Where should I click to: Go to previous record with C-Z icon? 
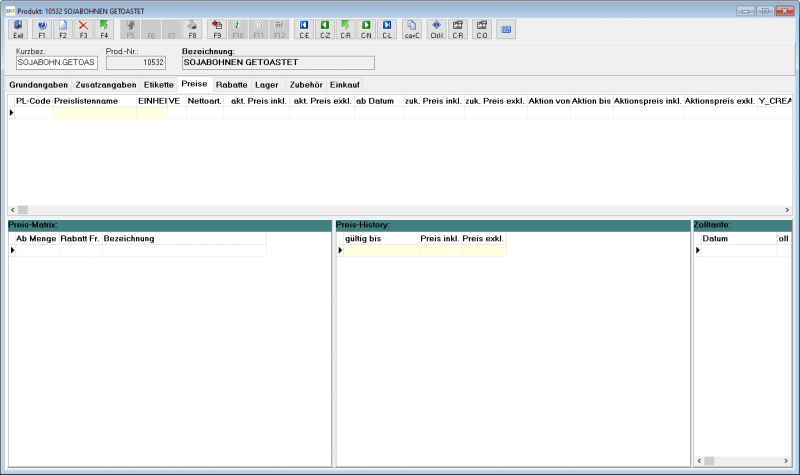[x=325, y=29]
